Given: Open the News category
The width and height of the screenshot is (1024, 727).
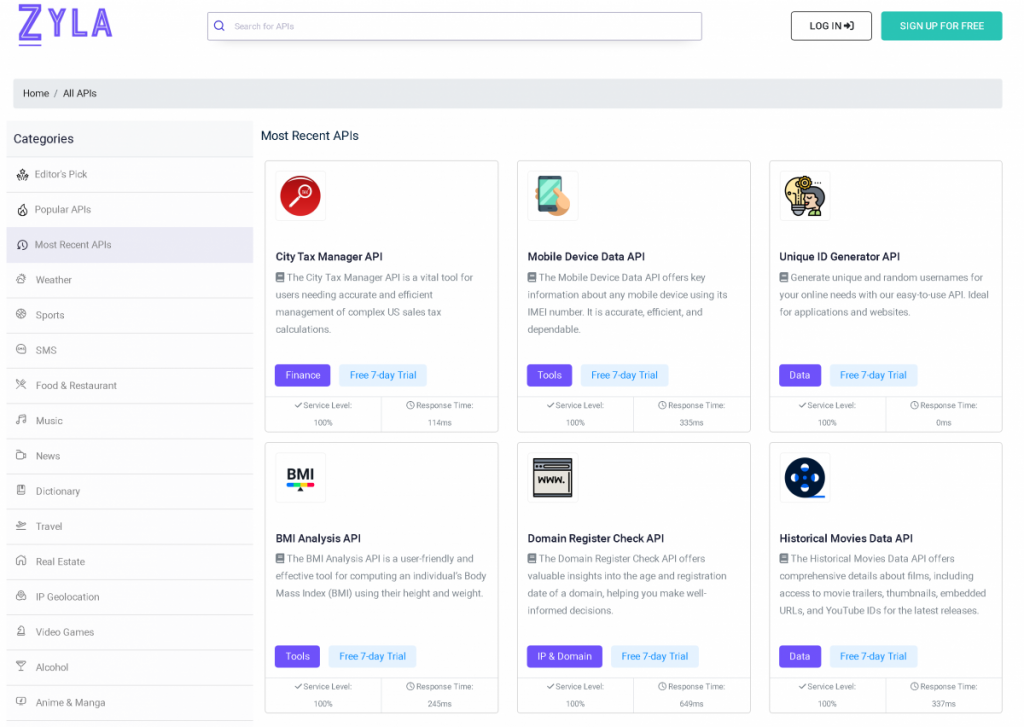Looking at the screenshot, I should [129, 457].
